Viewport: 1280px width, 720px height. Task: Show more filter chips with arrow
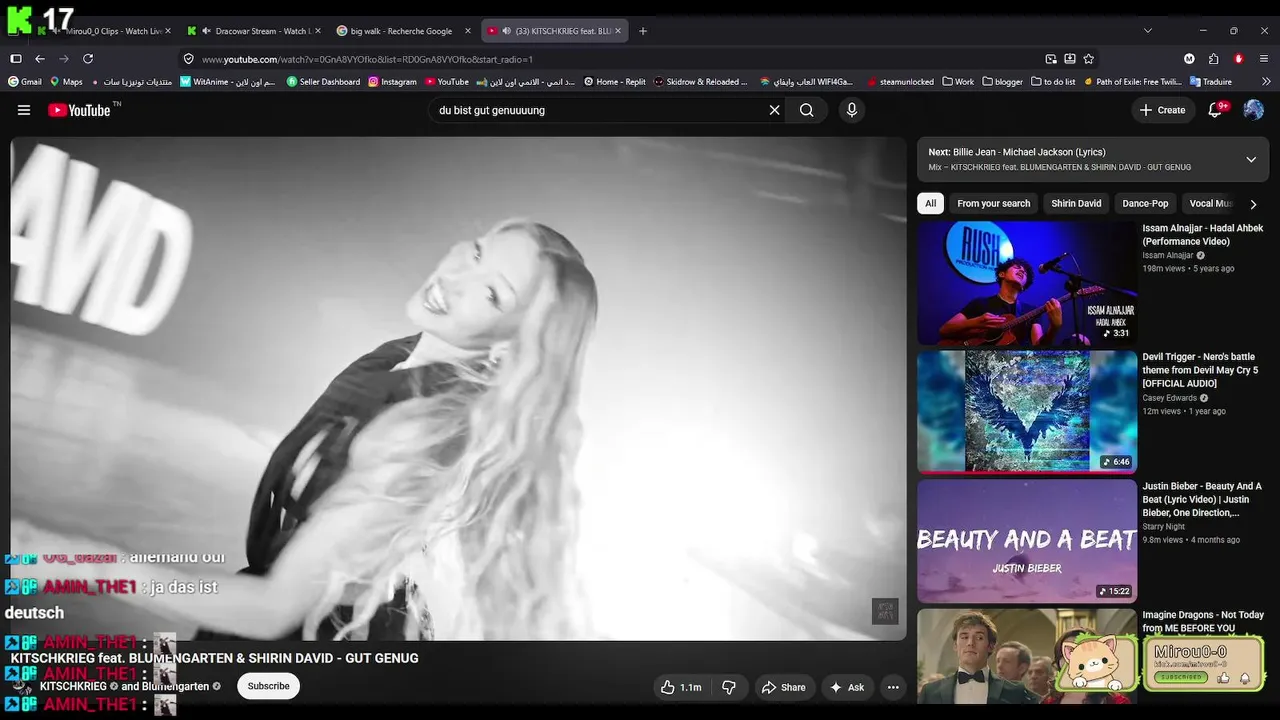pyautogui.click(x=1253, y=204)
